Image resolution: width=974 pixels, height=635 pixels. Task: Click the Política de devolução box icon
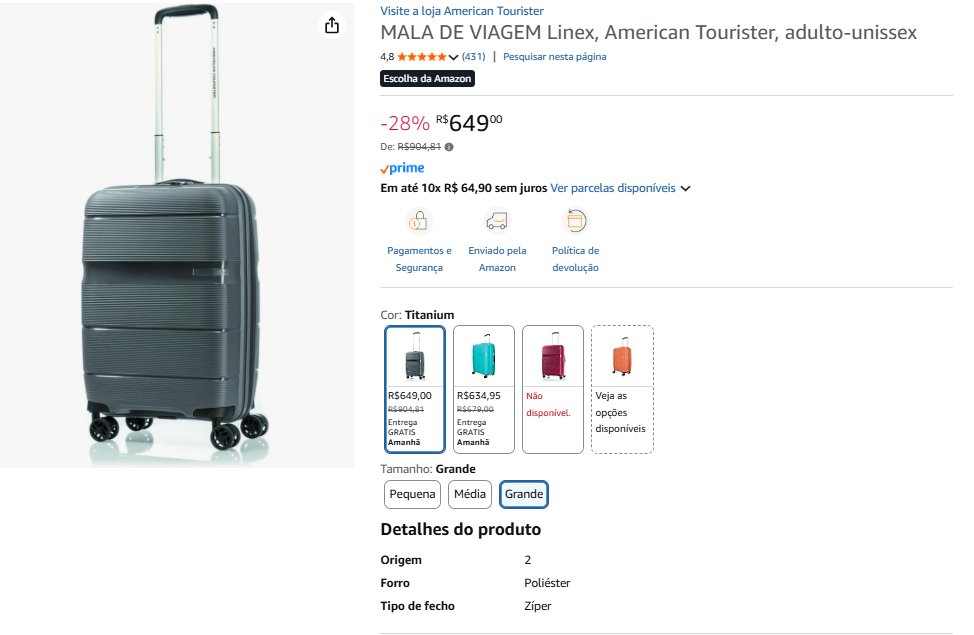[x=576, y=220]
